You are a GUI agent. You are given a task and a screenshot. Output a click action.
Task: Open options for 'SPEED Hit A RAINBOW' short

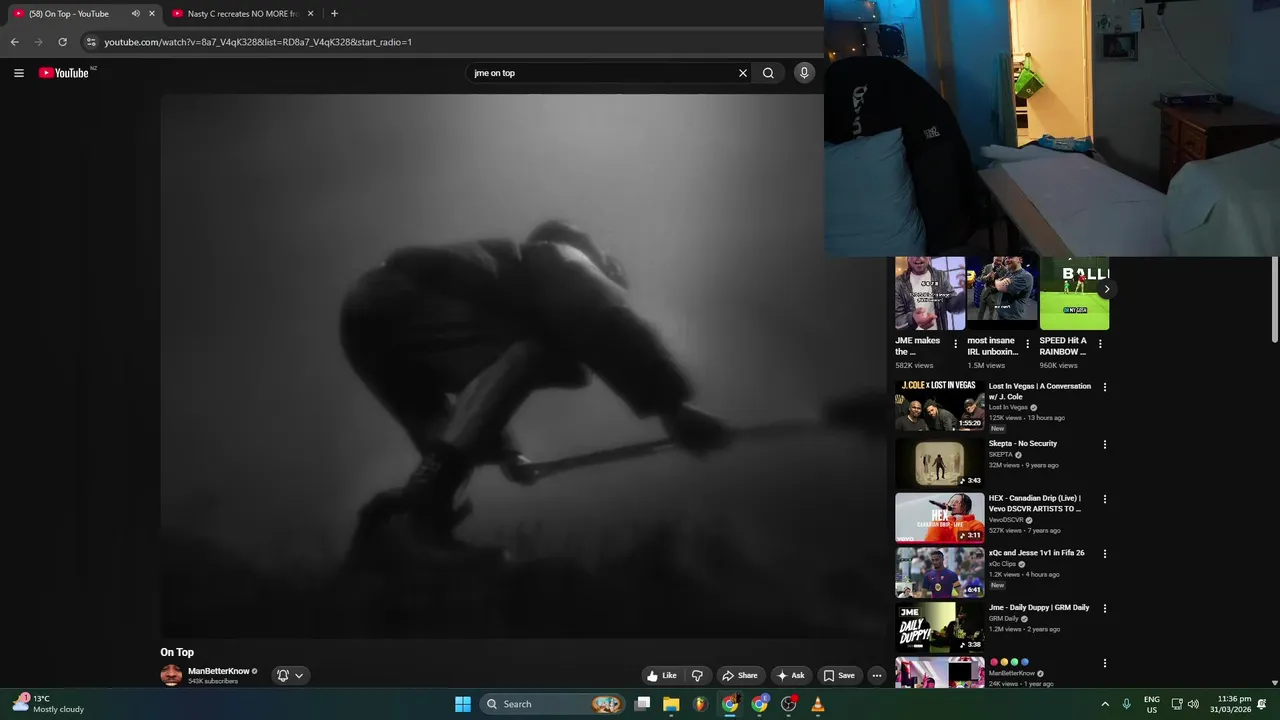tap(1100, 344)
